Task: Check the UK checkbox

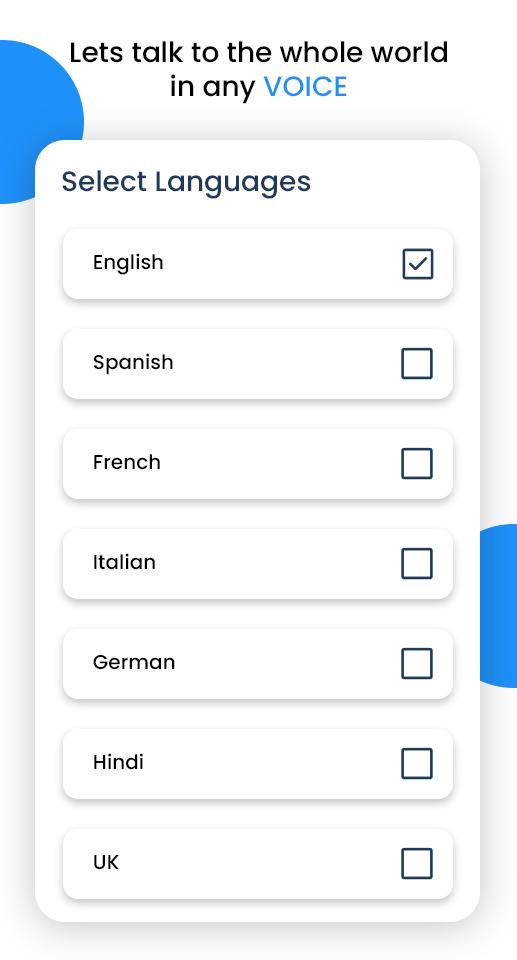Action: pos(417,863)
